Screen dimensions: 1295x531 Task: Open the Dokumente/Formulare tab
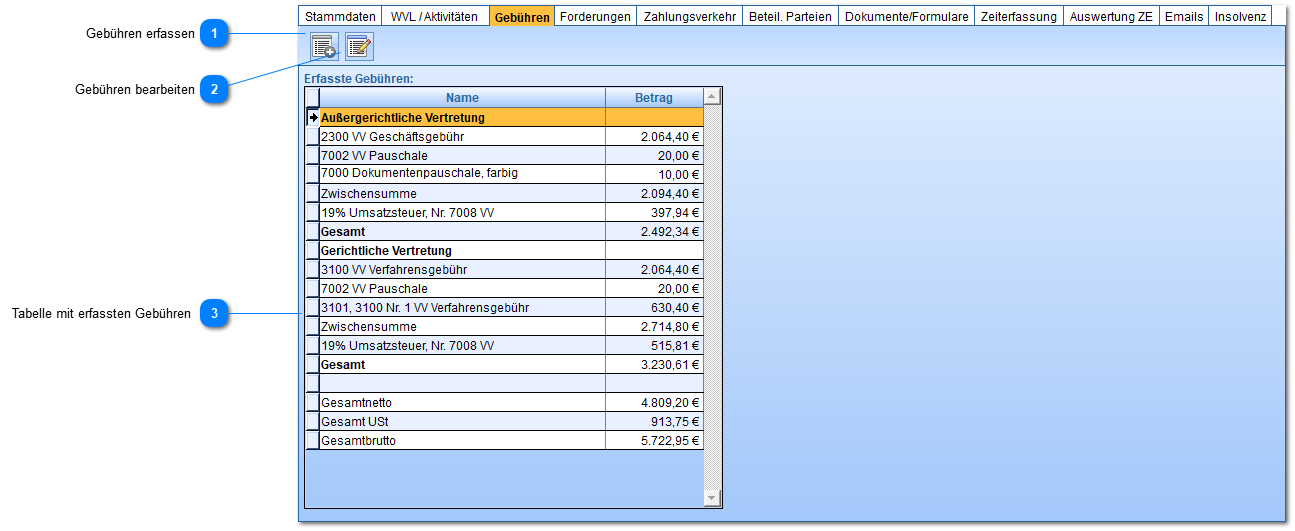click(x=906, y=16)
